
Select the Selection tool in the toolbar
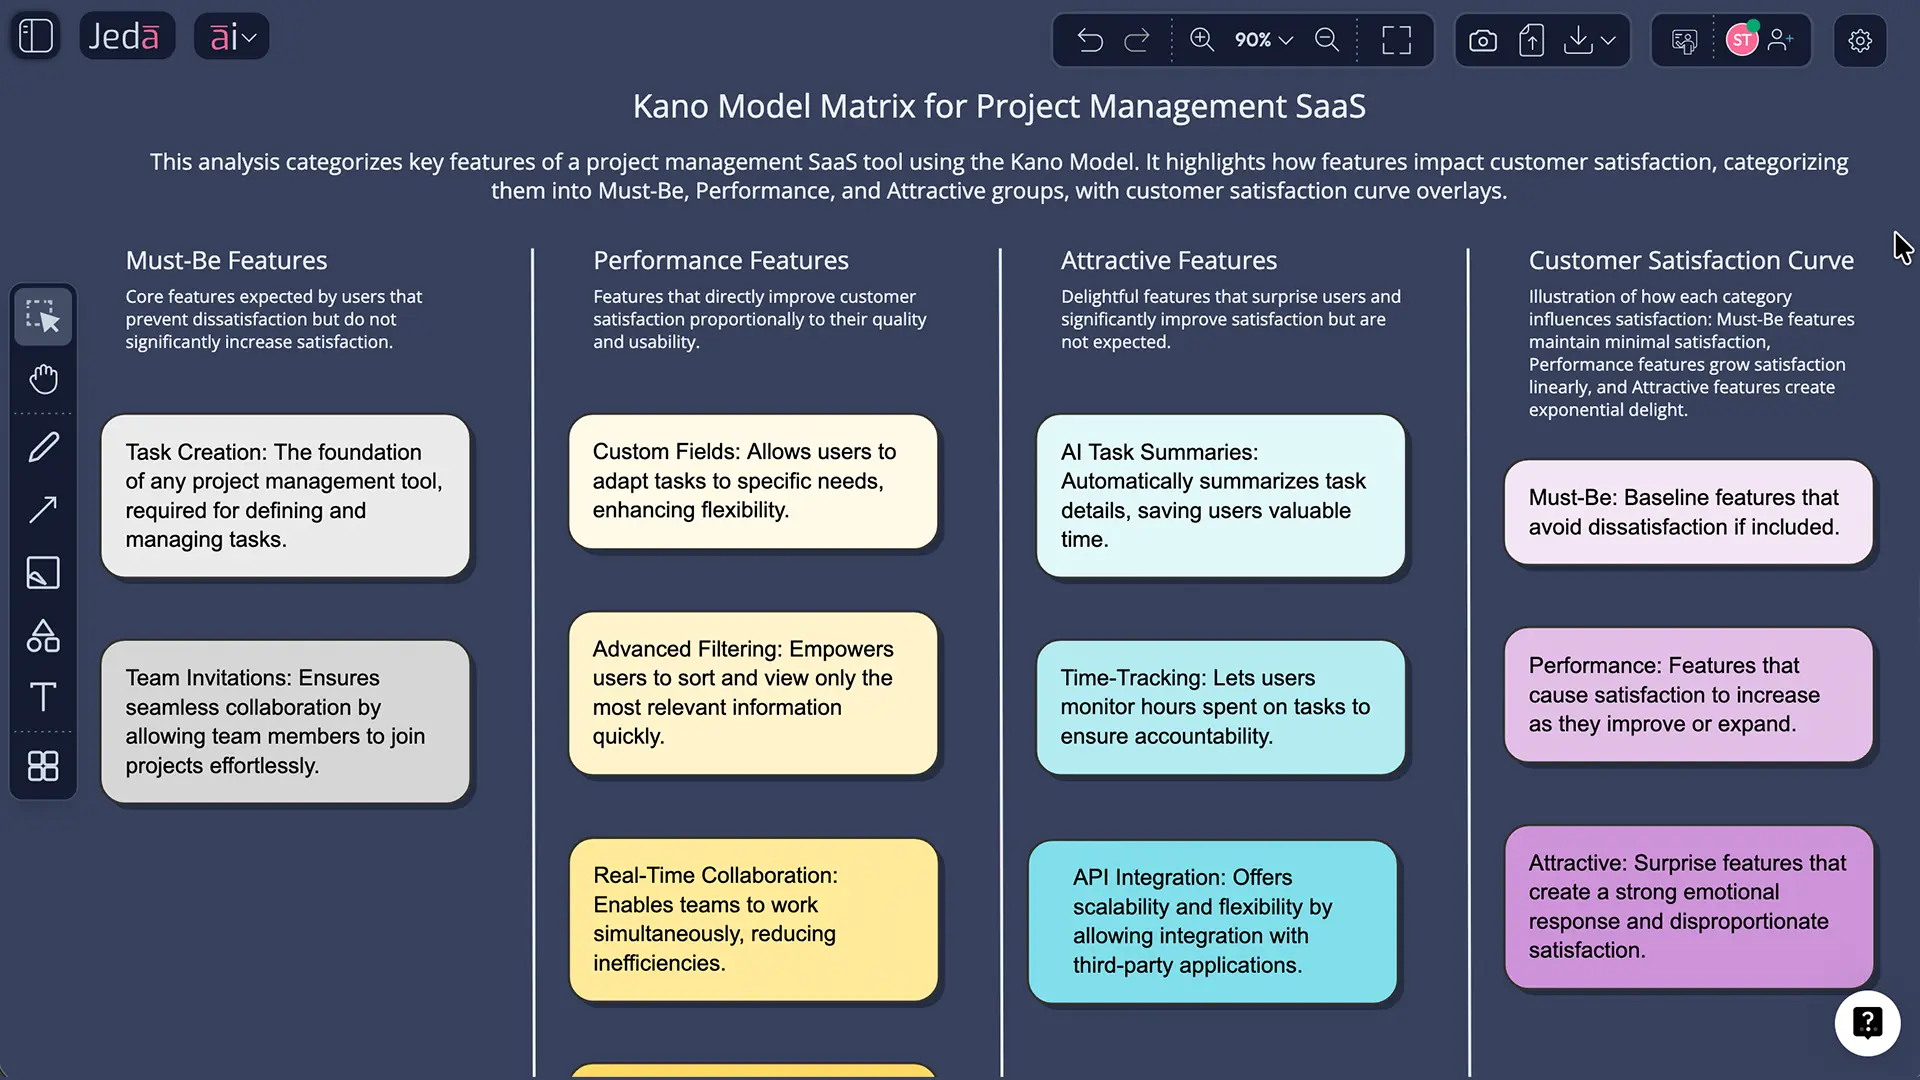click(43, 316)
